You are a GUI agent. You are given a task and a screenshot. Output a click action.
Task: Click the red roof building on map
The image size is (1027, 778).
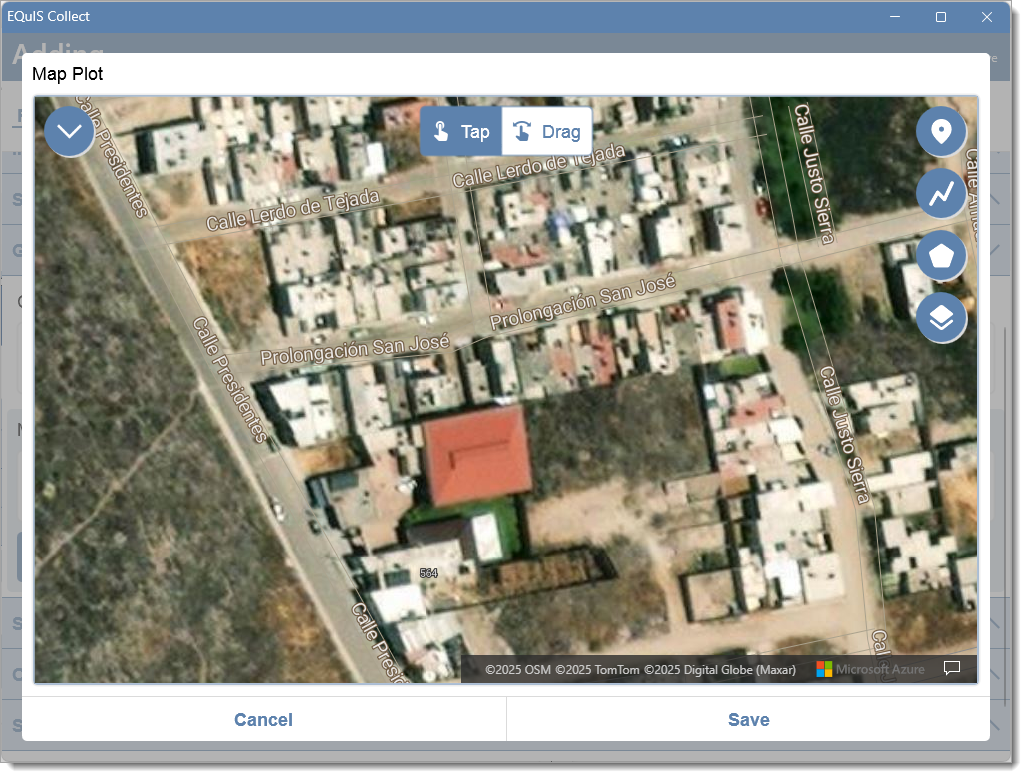click(x=477, y=455)
